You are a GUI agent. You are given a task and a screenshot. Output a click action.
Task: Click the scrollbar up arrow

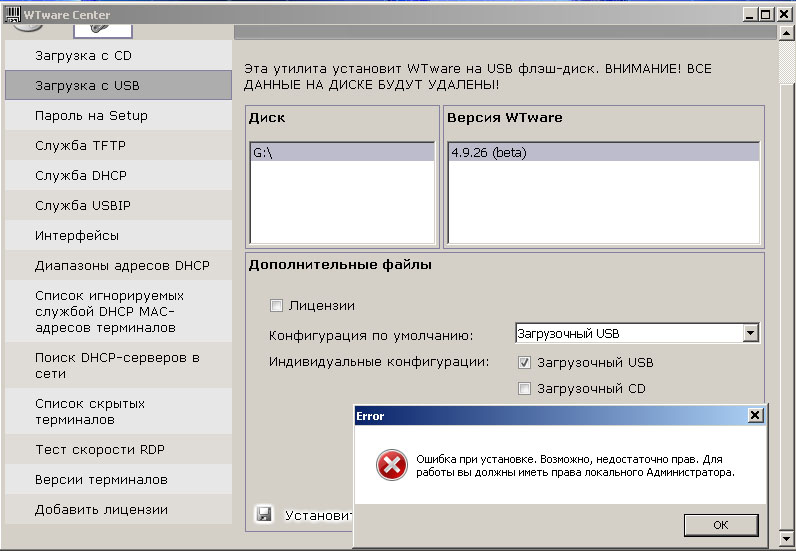(x=786, y=34)
